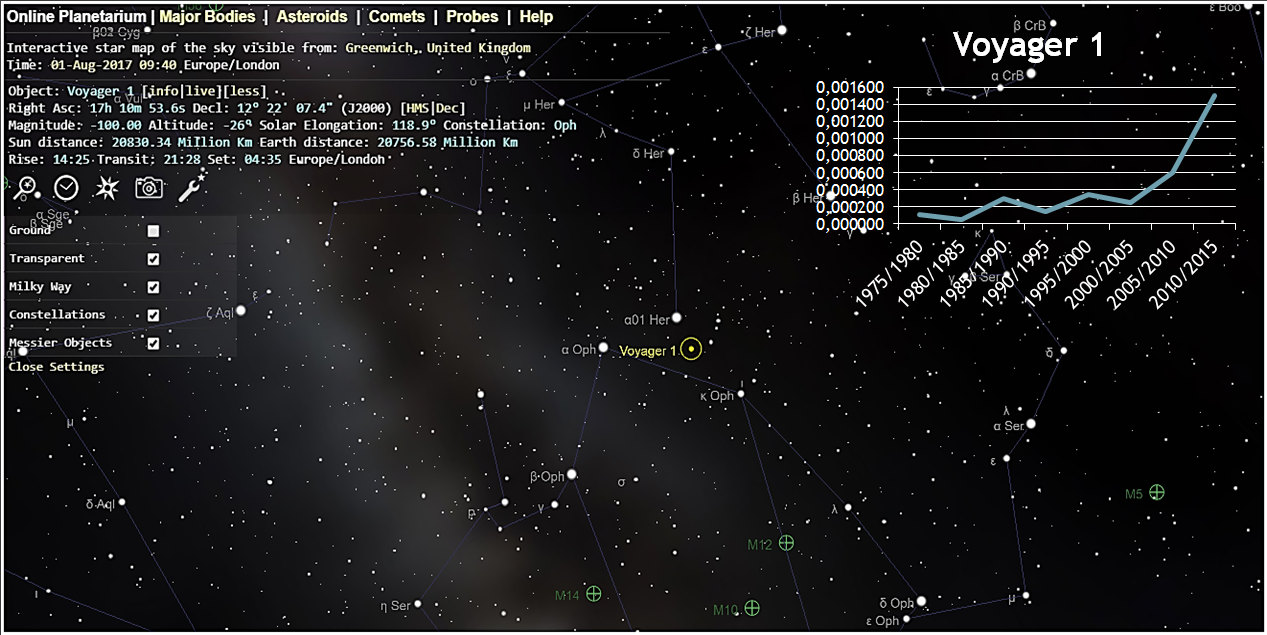Click the α01 Her star

click(x=677, y=318)
